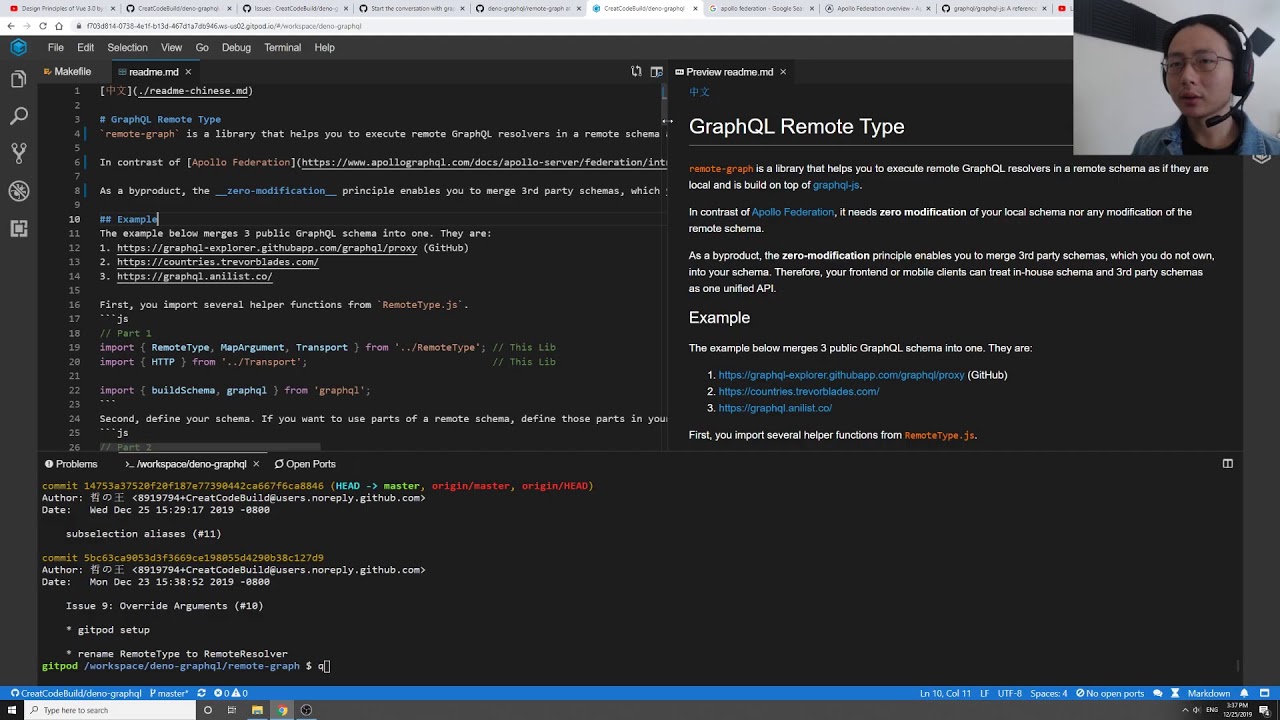This screenshot has width=1280, height=720.
Task: Toggle the bottom panel maximize icon
Action: point(1227,464)
